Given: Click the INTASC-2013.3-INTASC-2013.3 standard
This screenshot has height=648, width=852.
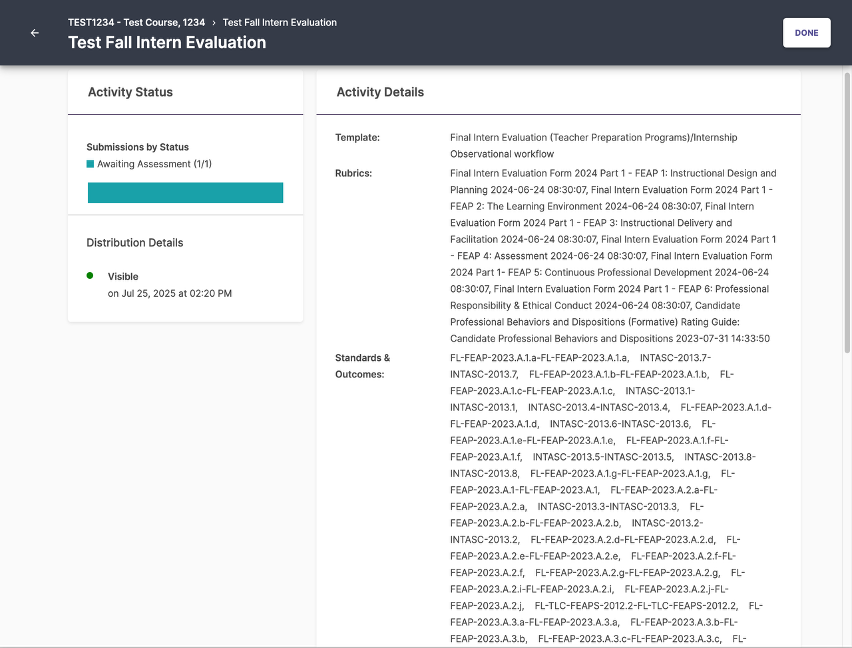Looking at the screenshot, I should pos(608,507).
